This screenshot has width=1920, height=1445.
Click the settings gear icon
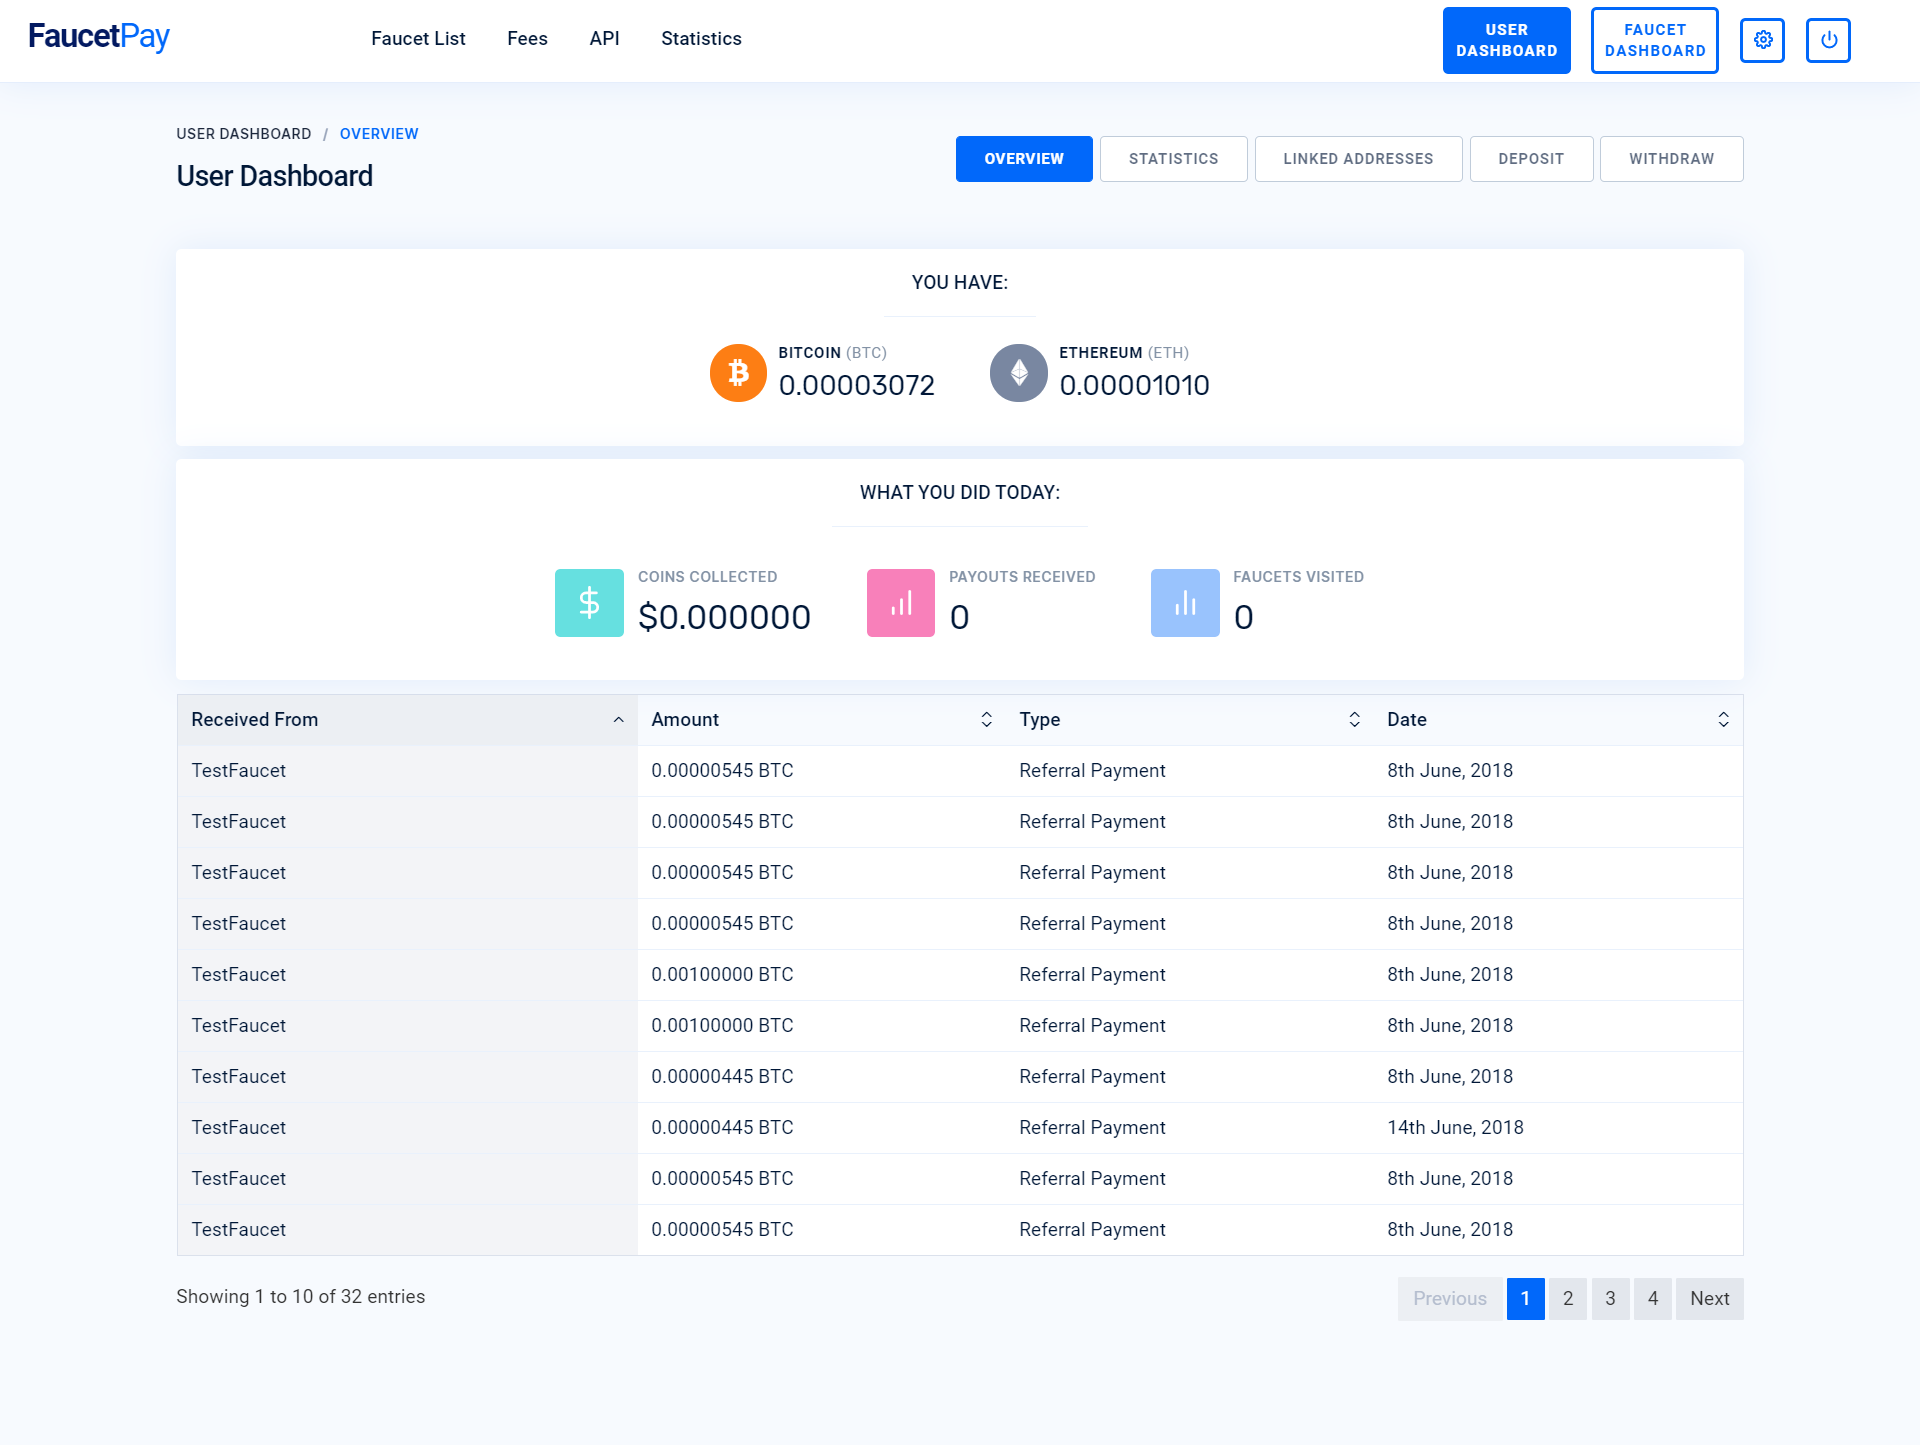[x=1762, y=40]
